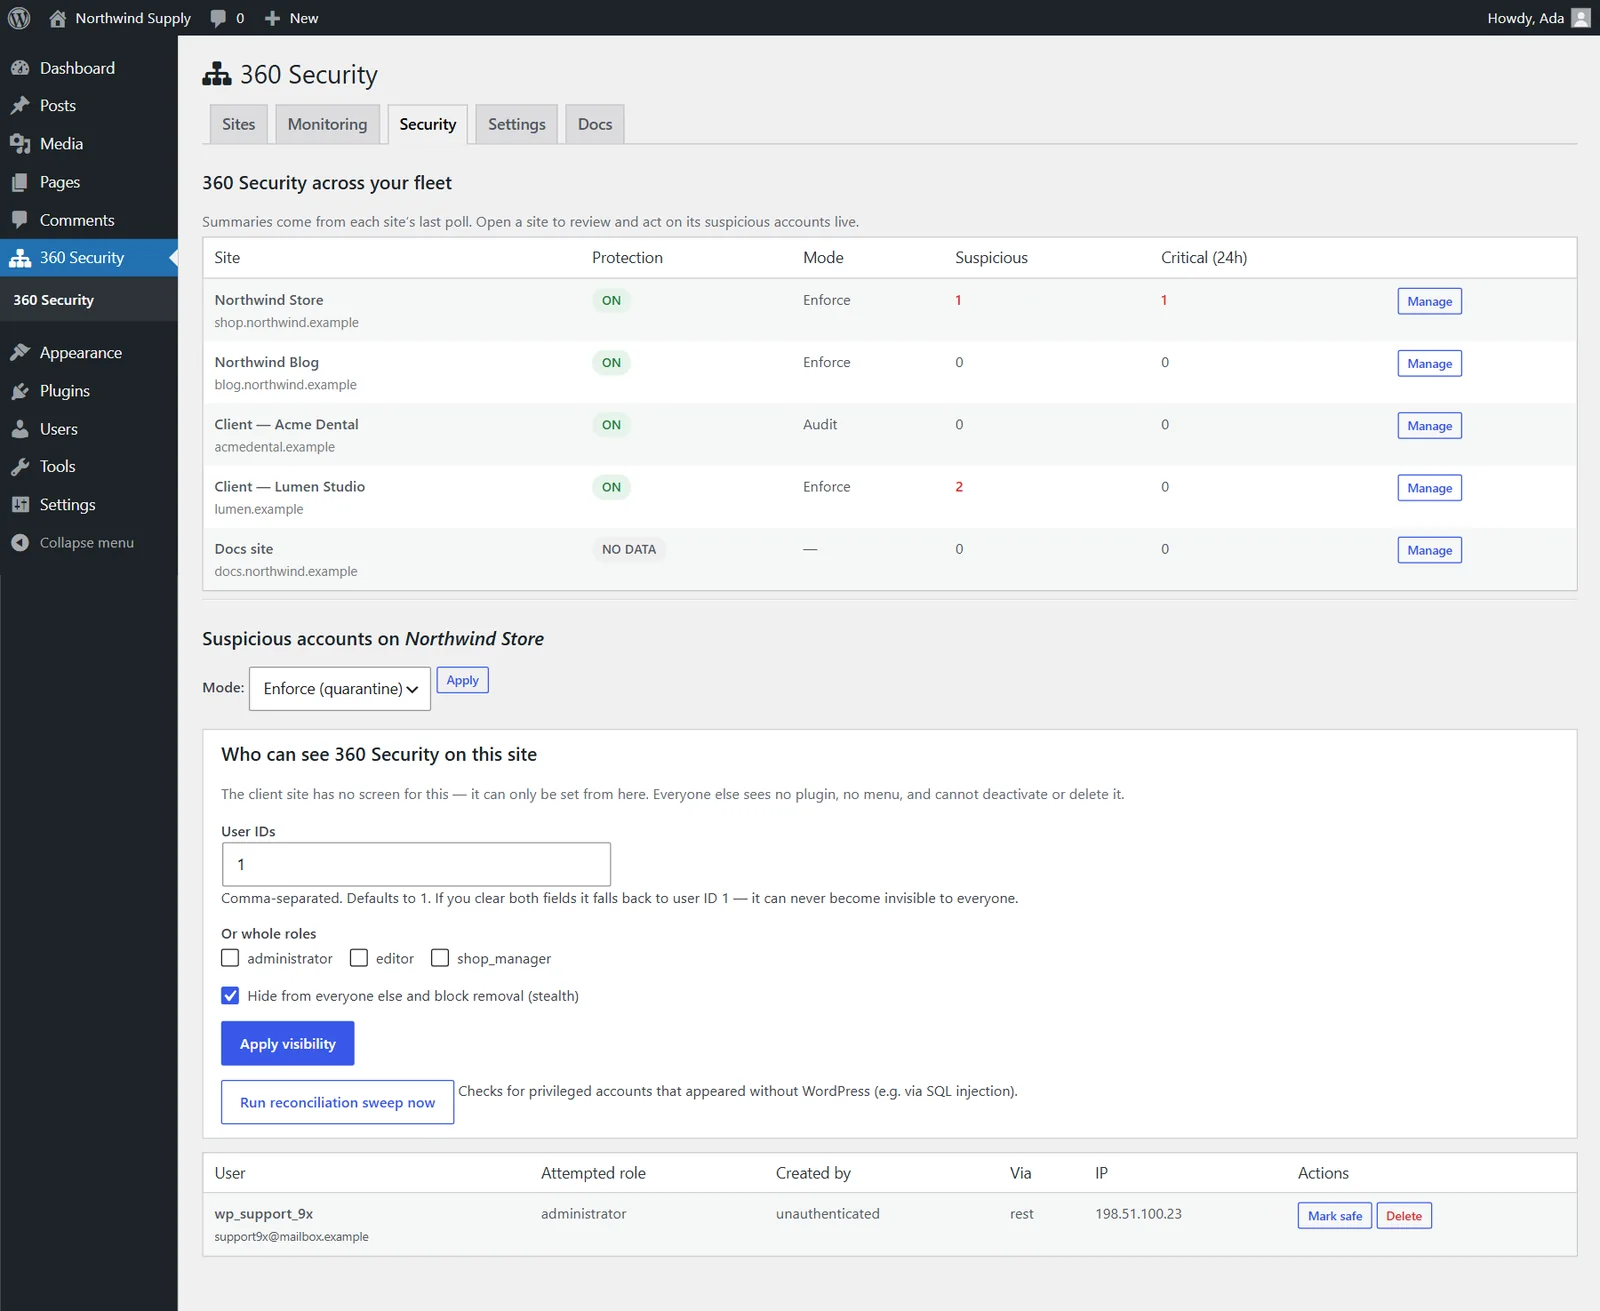Open the comments bubble icon in admin bar
The image size is (1600, 1311).
tap(218, 18)
